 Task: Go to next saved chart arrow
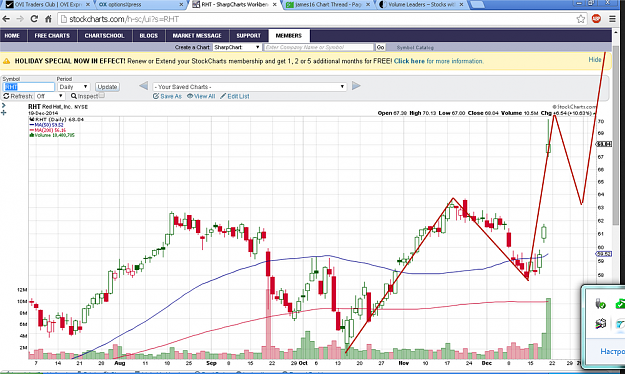pos(356,86)
